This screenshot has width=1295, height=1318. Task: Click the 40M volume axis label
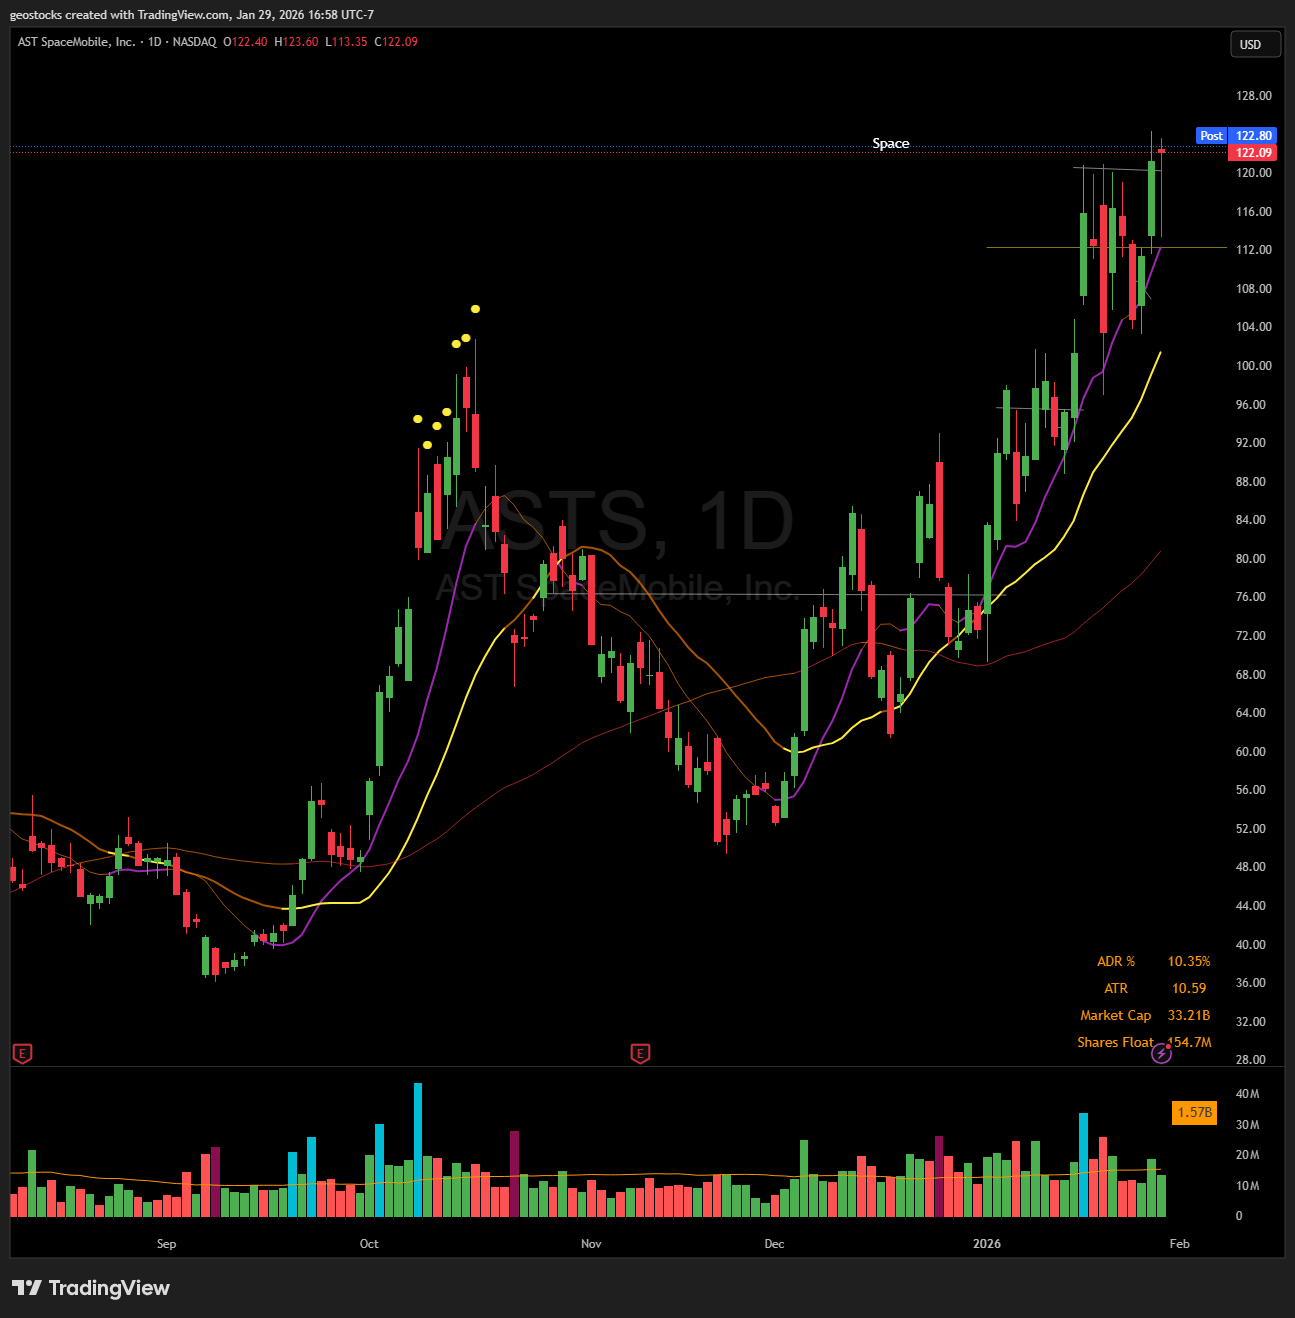1248,1094
